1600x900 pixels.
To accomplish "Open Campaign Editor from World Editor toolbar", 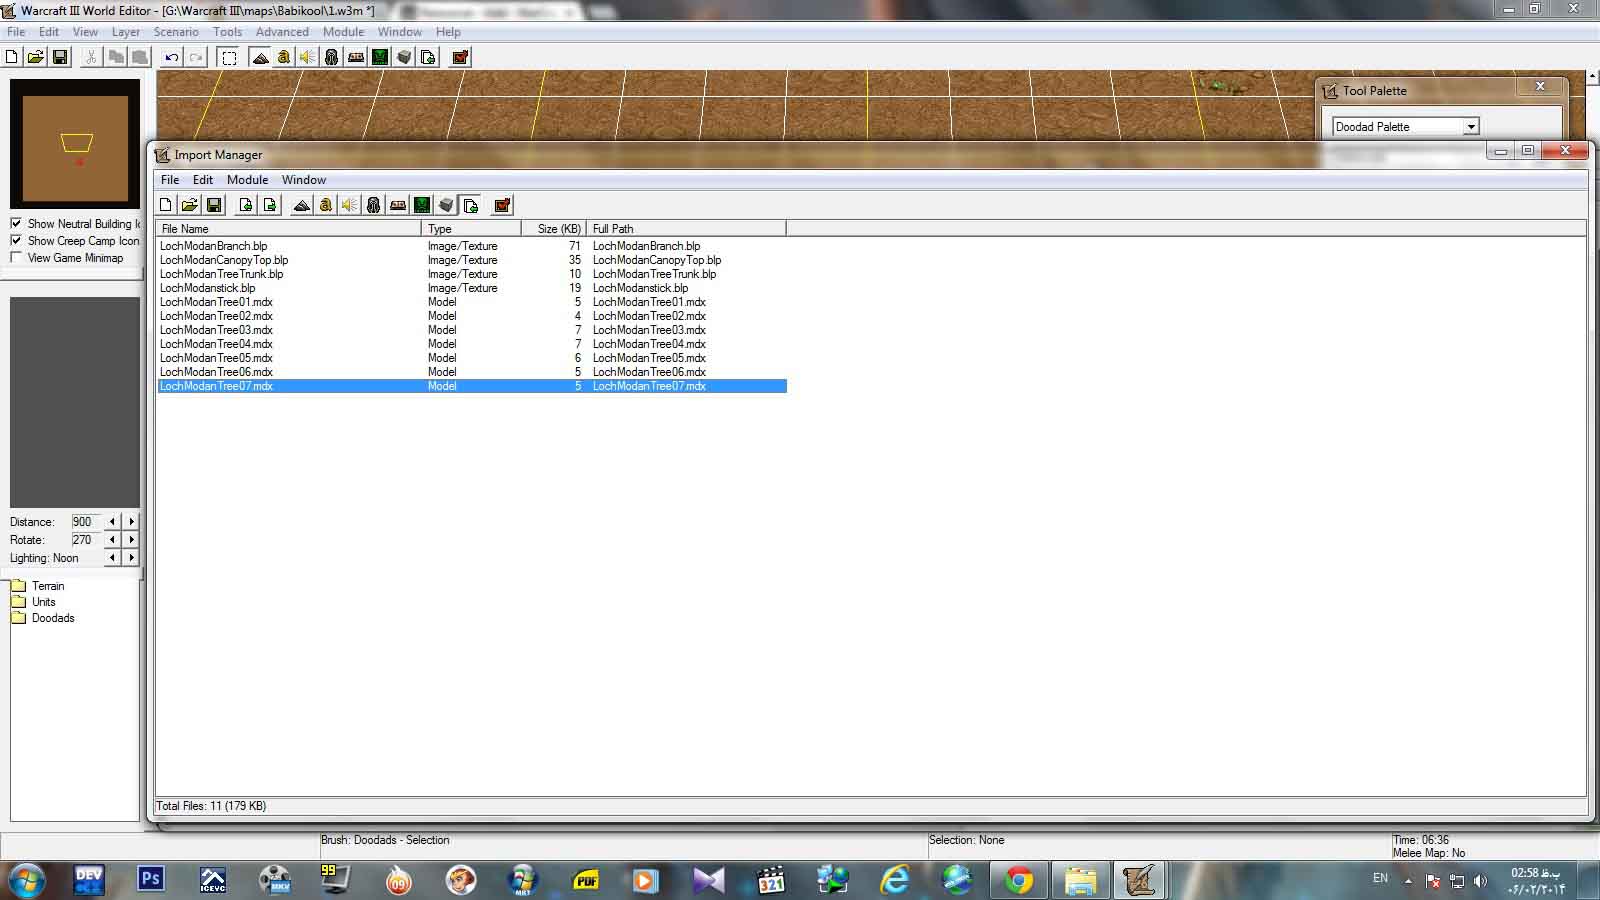I will (356, 57).
